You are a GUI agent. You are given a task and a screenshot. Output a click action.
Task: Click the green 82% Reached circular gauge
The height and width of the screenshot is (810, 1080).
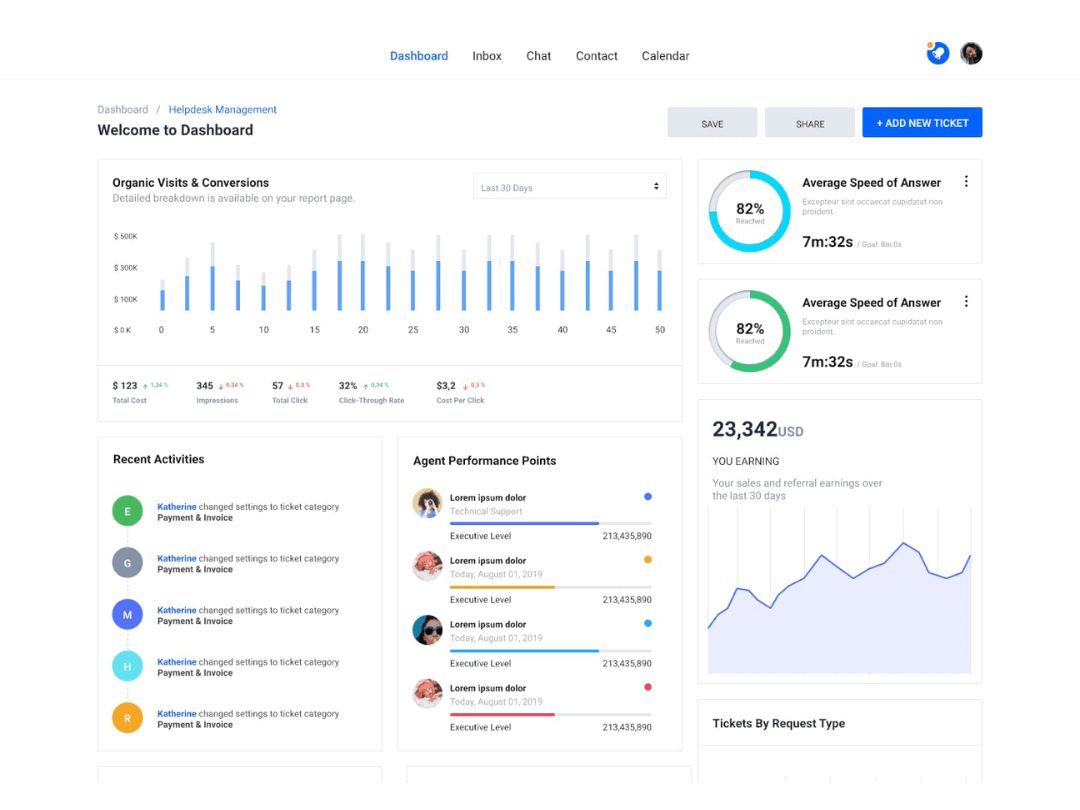749,331
